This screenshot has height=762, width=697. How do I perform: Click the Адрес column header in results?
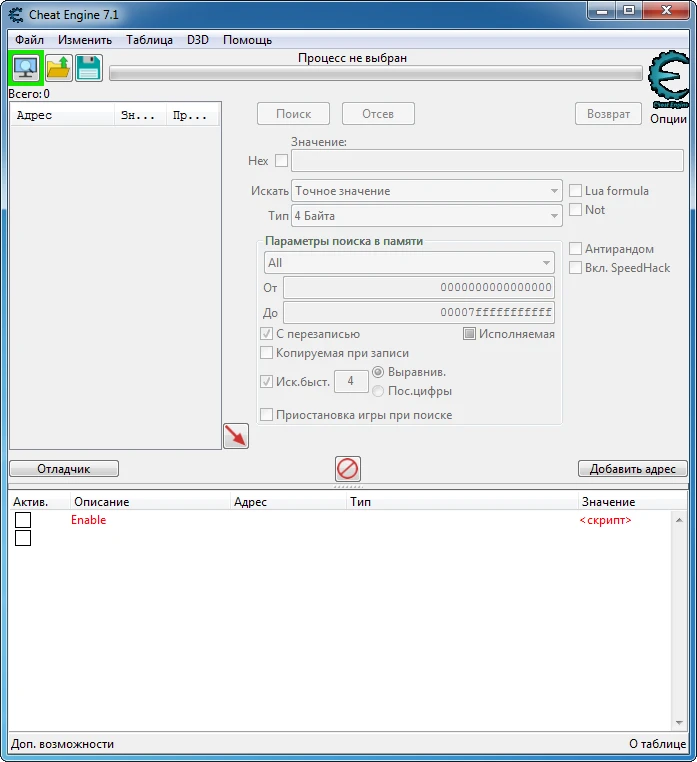click(x=62, y=116)
